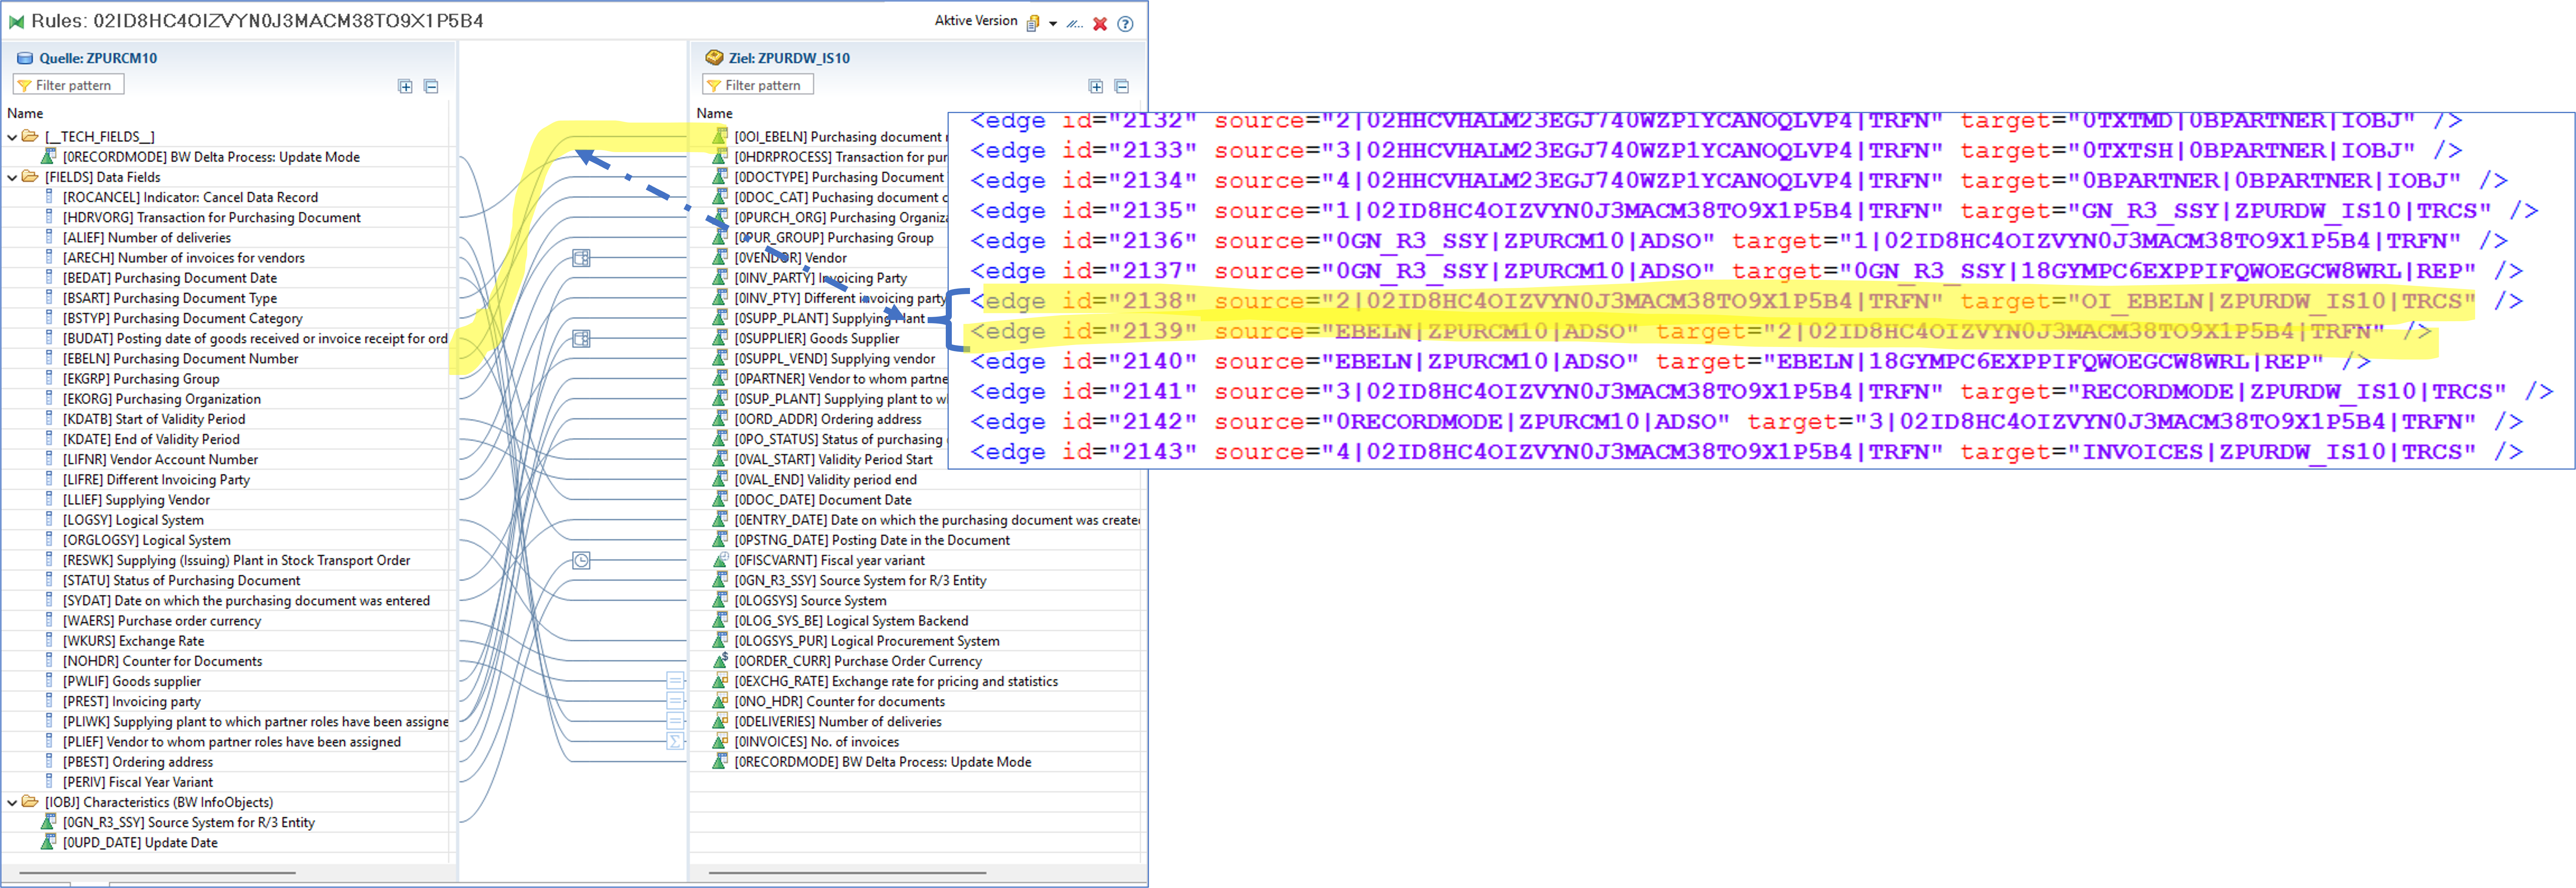Viewport: 2576px width, 888px height.
Task: Click the Aktive Version database document icon
Action: 1033,24
